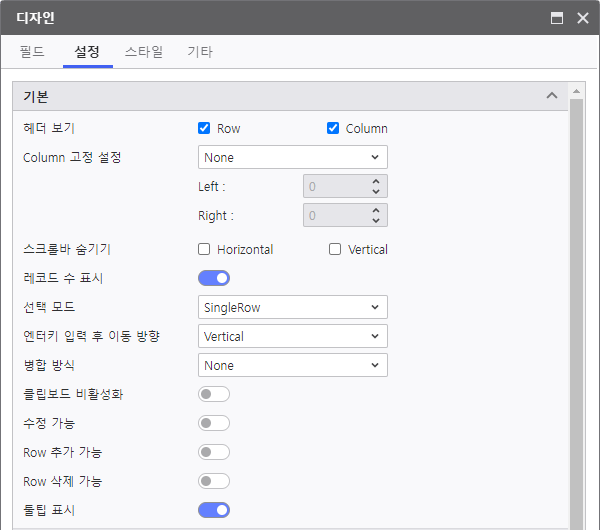
Task: Turn on the Row 삭제 가능 toggle
Action: pos(214,481)
